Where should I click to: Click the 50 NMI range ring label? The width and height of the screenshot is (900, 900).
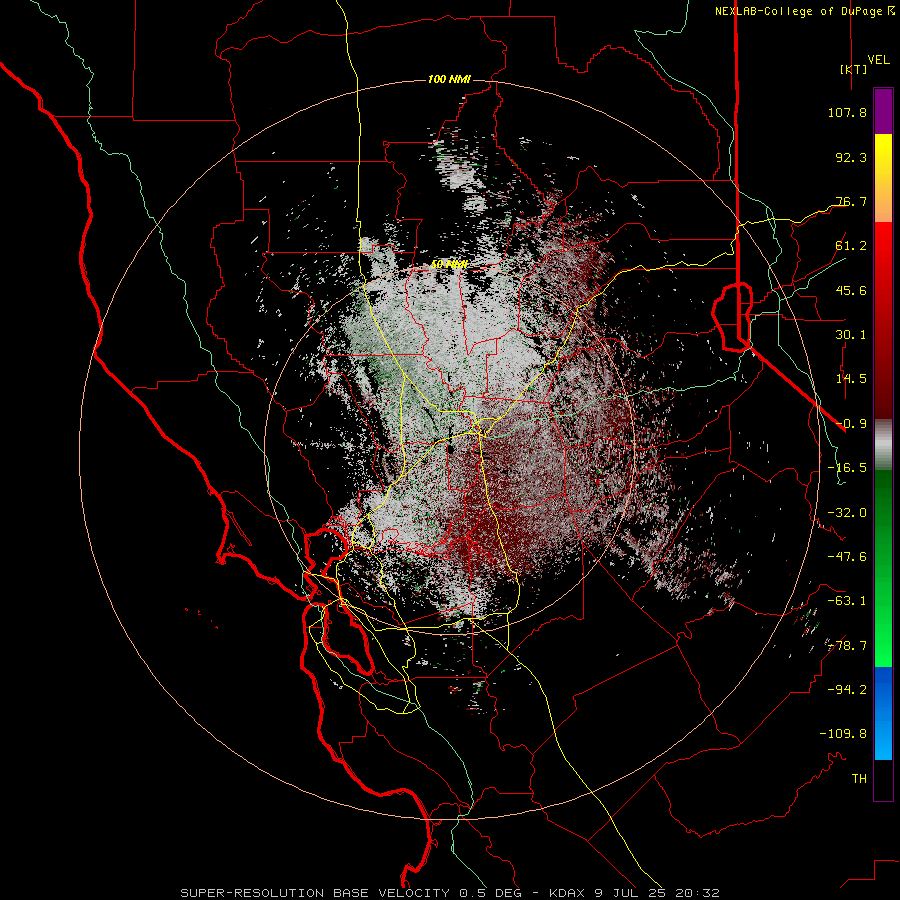click(x=449, y=265)
